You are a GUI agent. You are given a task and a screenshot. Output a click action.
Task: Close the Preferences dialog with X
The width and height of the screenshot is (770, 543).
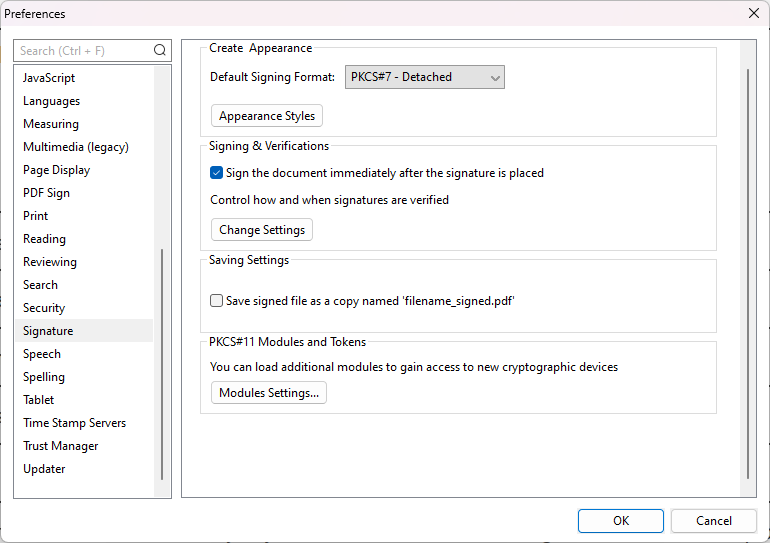point(754,13)
